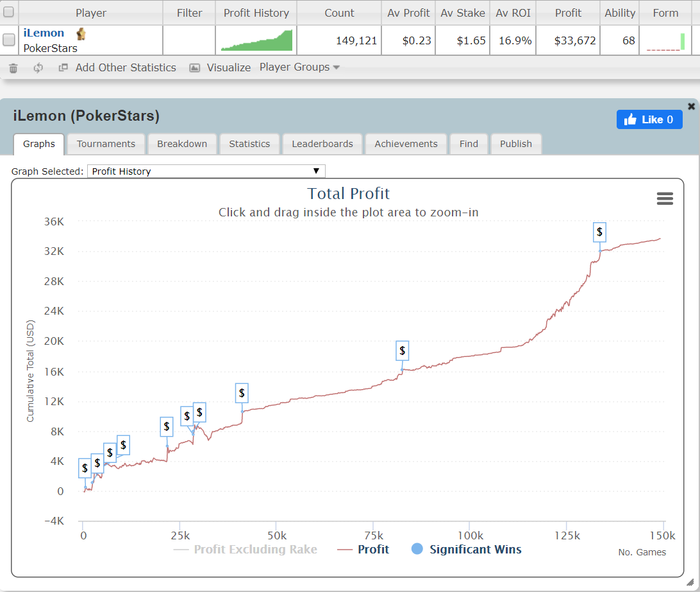Viewport: 700px width, 592px height.
Task: Open the Graph Selected dropdown
Action: 206,171
